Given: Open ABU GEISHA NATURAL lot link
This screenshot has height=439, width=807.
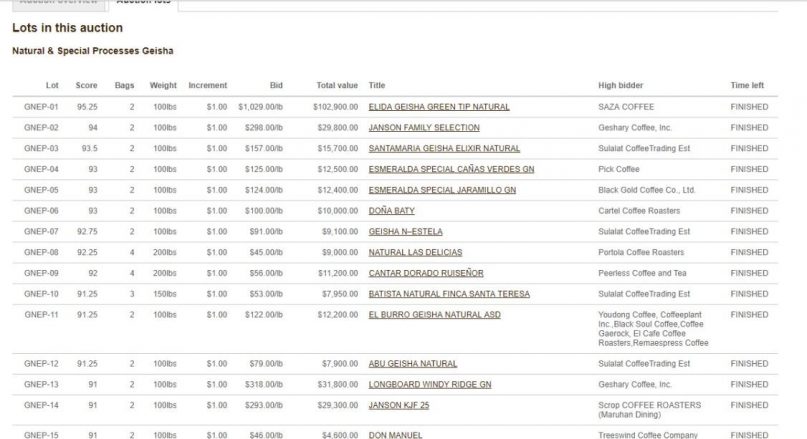Looking at the screenshot, I should coord(413,364).
